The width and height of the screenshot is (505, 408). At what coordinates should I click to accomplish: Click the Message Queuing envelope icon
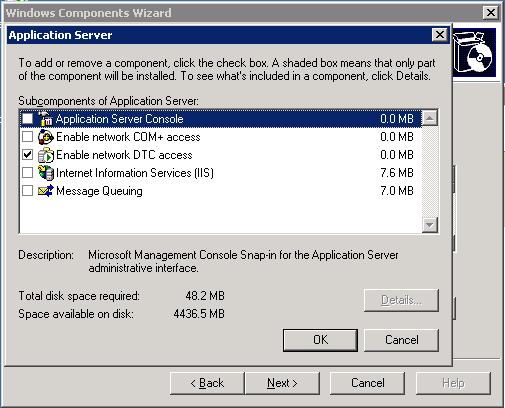click(45, 191)
